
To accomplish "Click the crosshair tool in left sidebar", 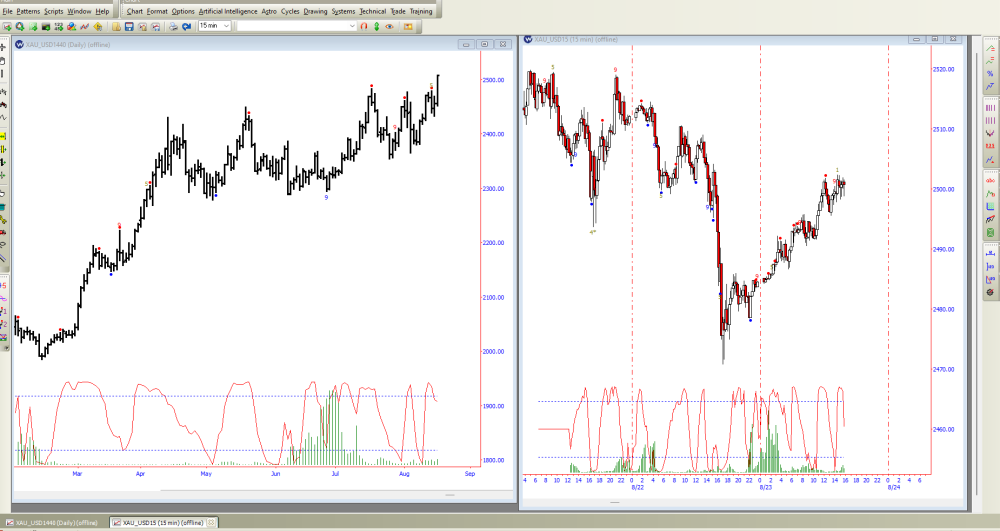I will coord(4,47).
